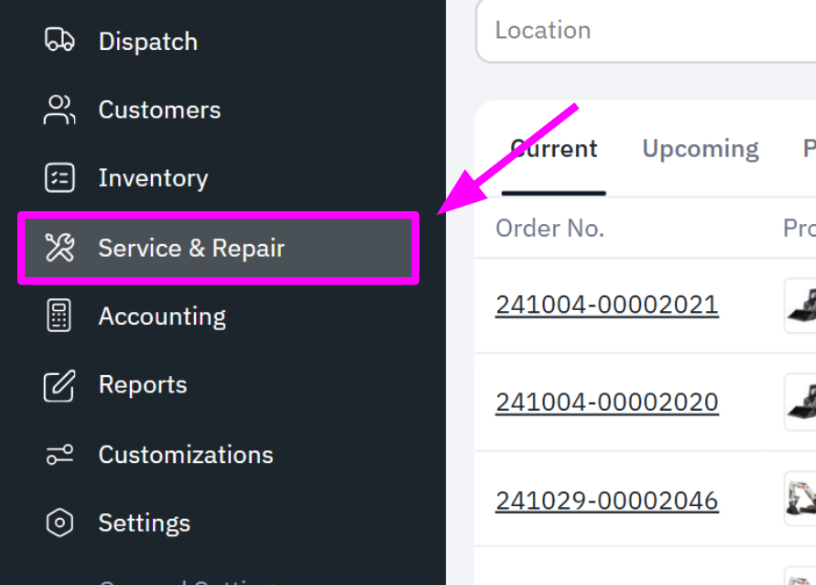Open Reports via its pencil icon
This screenshot has width=816, height=585.
(59, 385)
